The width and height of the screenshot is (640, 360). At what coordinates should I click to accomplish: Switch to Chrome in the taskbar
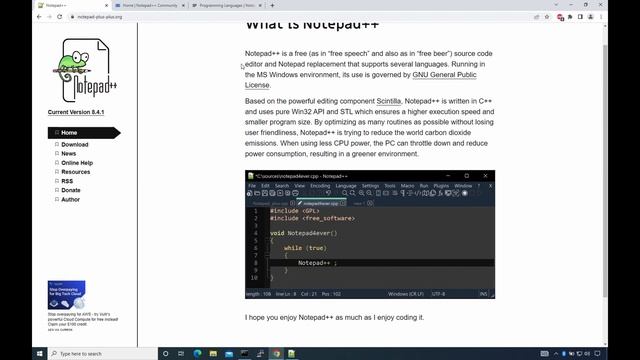tap(276, 353)
